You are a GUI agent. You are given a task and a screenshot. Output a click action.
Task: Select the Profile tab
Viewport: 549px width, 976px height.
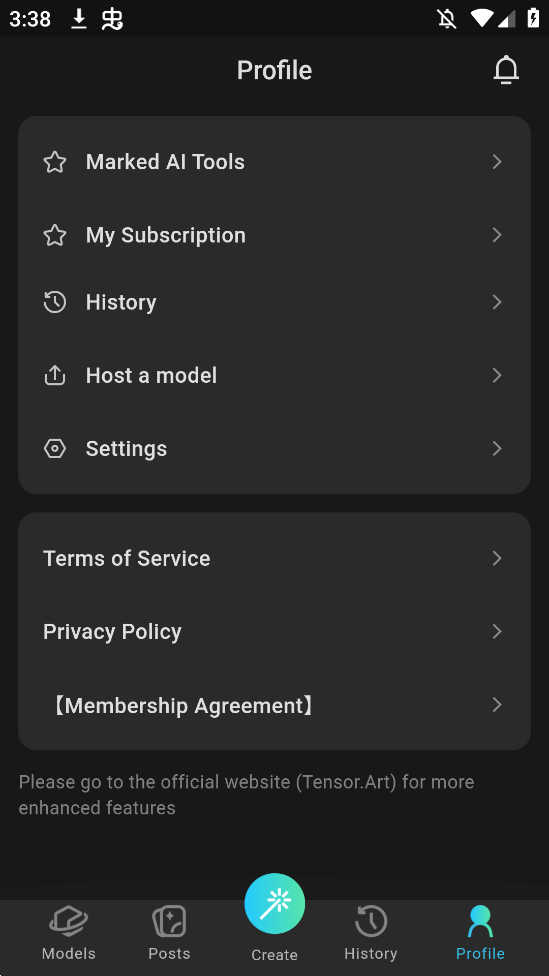(x=480, y=933)
